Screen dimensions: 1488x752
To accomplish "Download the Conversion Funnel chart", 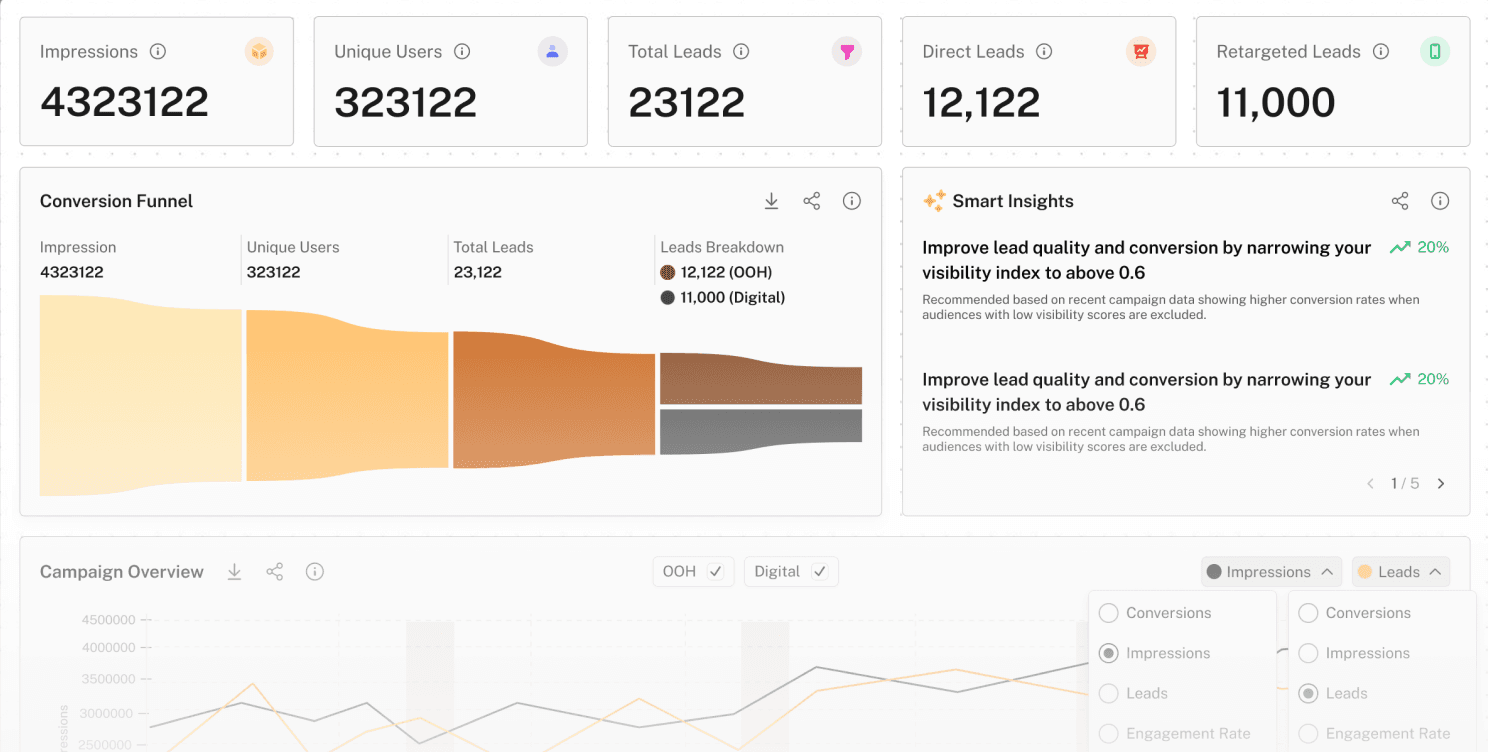I will pos(771,201).
